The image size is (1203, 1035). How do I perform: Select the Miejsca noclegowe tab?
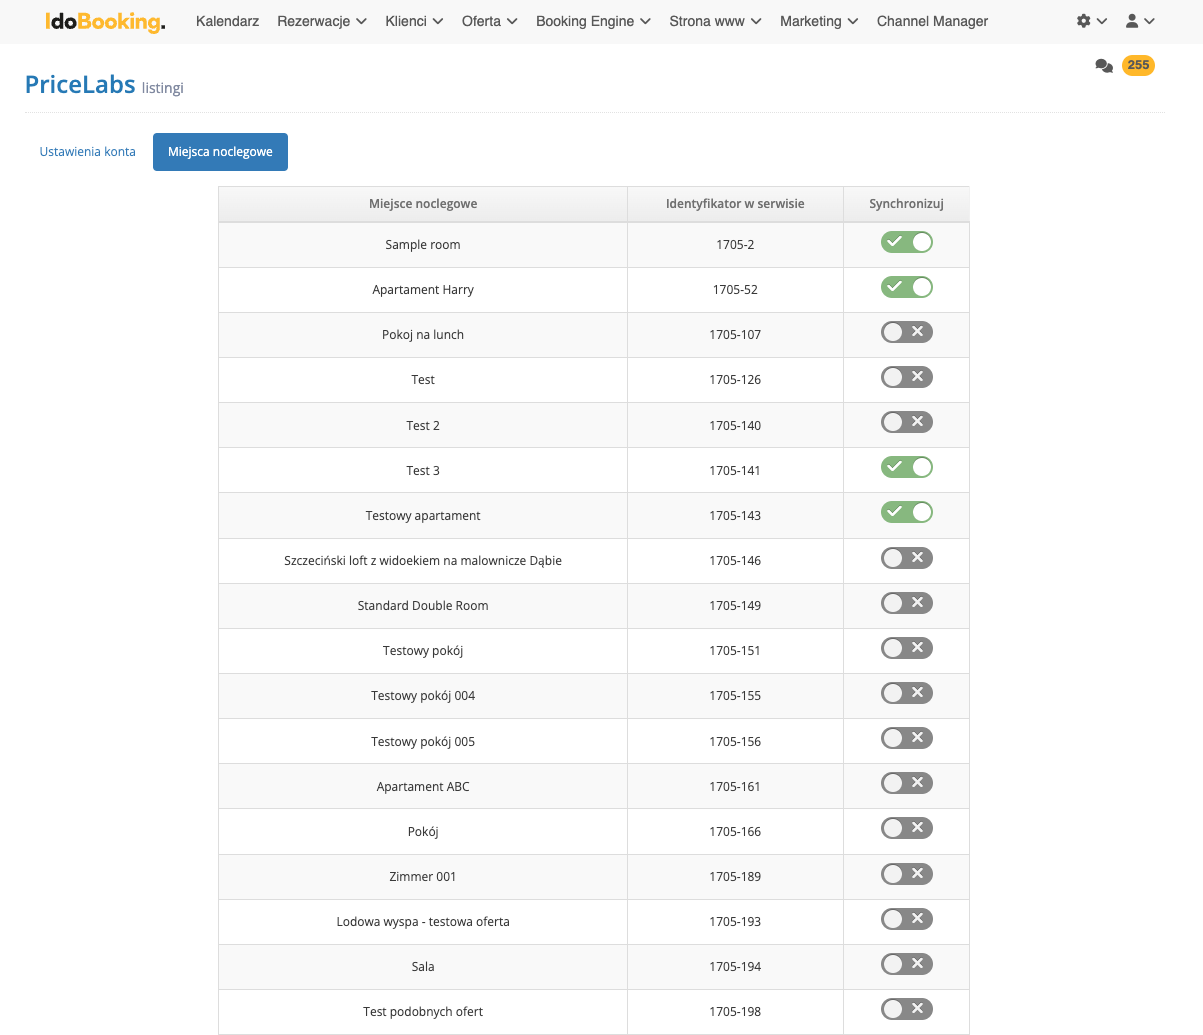(x=220, y=152)
